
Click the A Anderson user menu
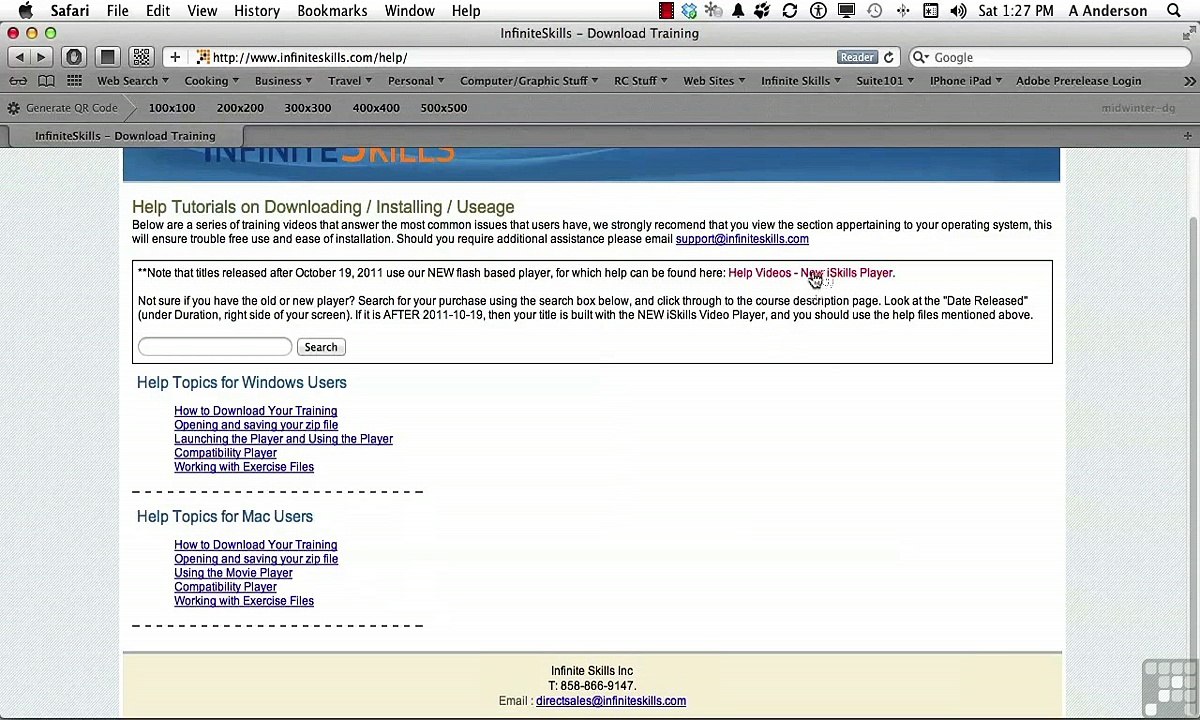tap(1108, 11)
